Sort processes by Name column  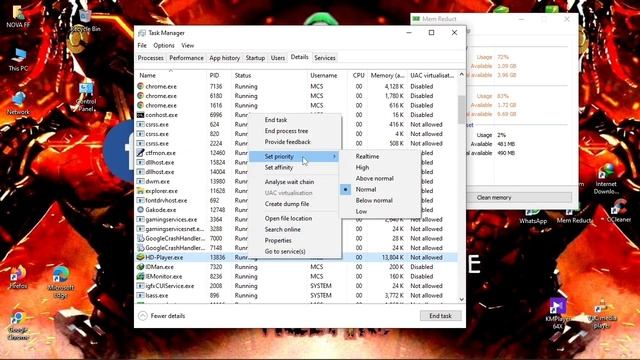(x=171, y=76)
